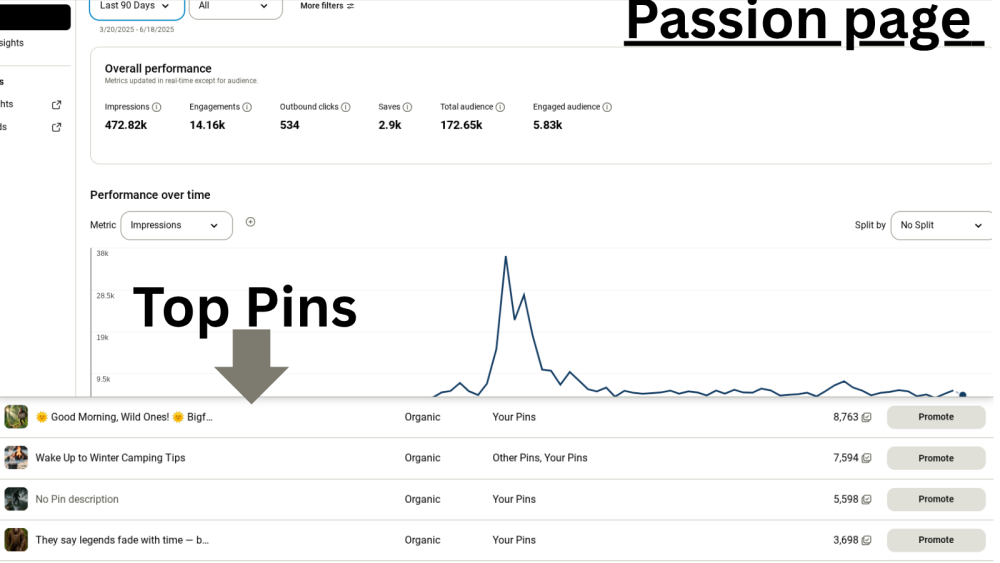Open the Last 90 Days date dropdown
Viewport: 1000px width, 563px height.
coord(136,6)
